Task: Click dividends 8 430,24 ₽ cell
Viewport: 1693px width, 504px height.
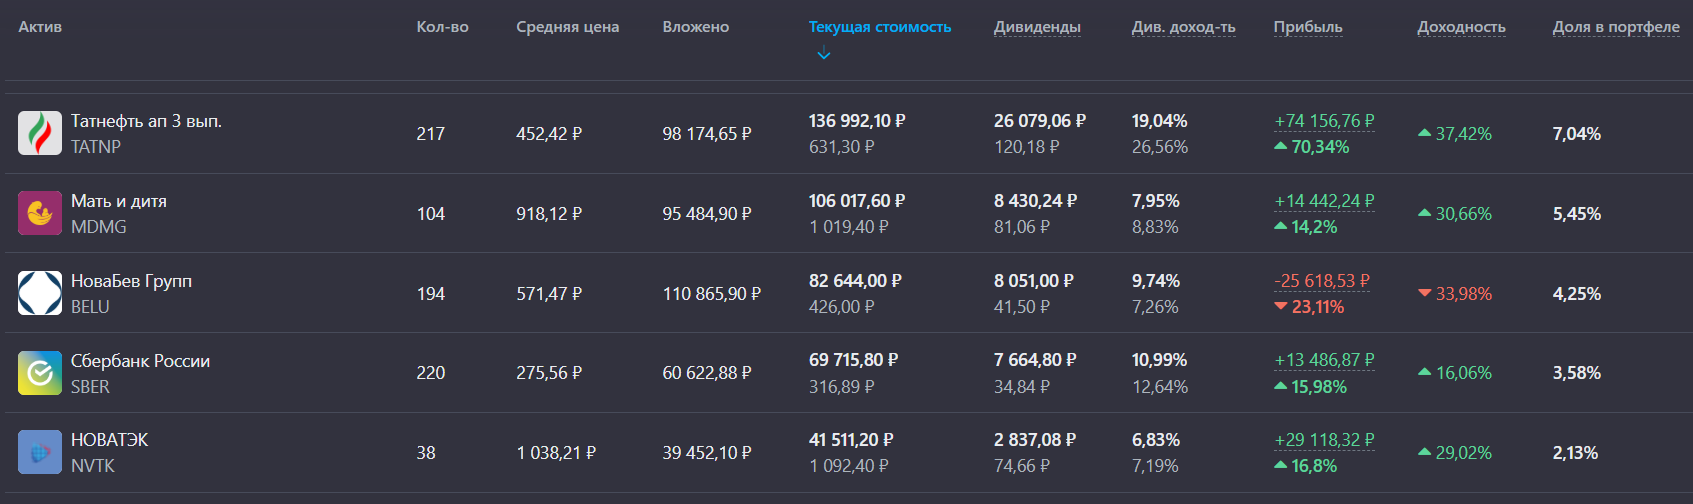Action: click(x=1036, y=201)
